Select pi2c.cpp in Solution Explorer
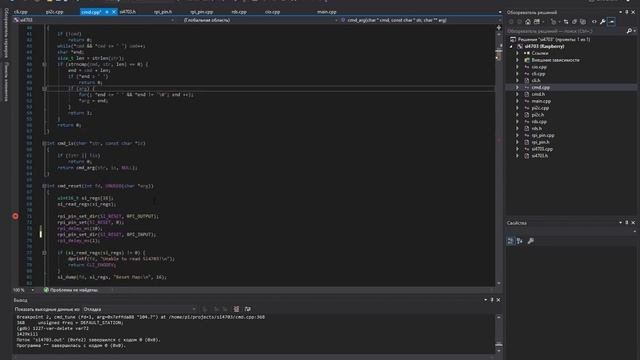640x360 pixels. coord(540,108)
